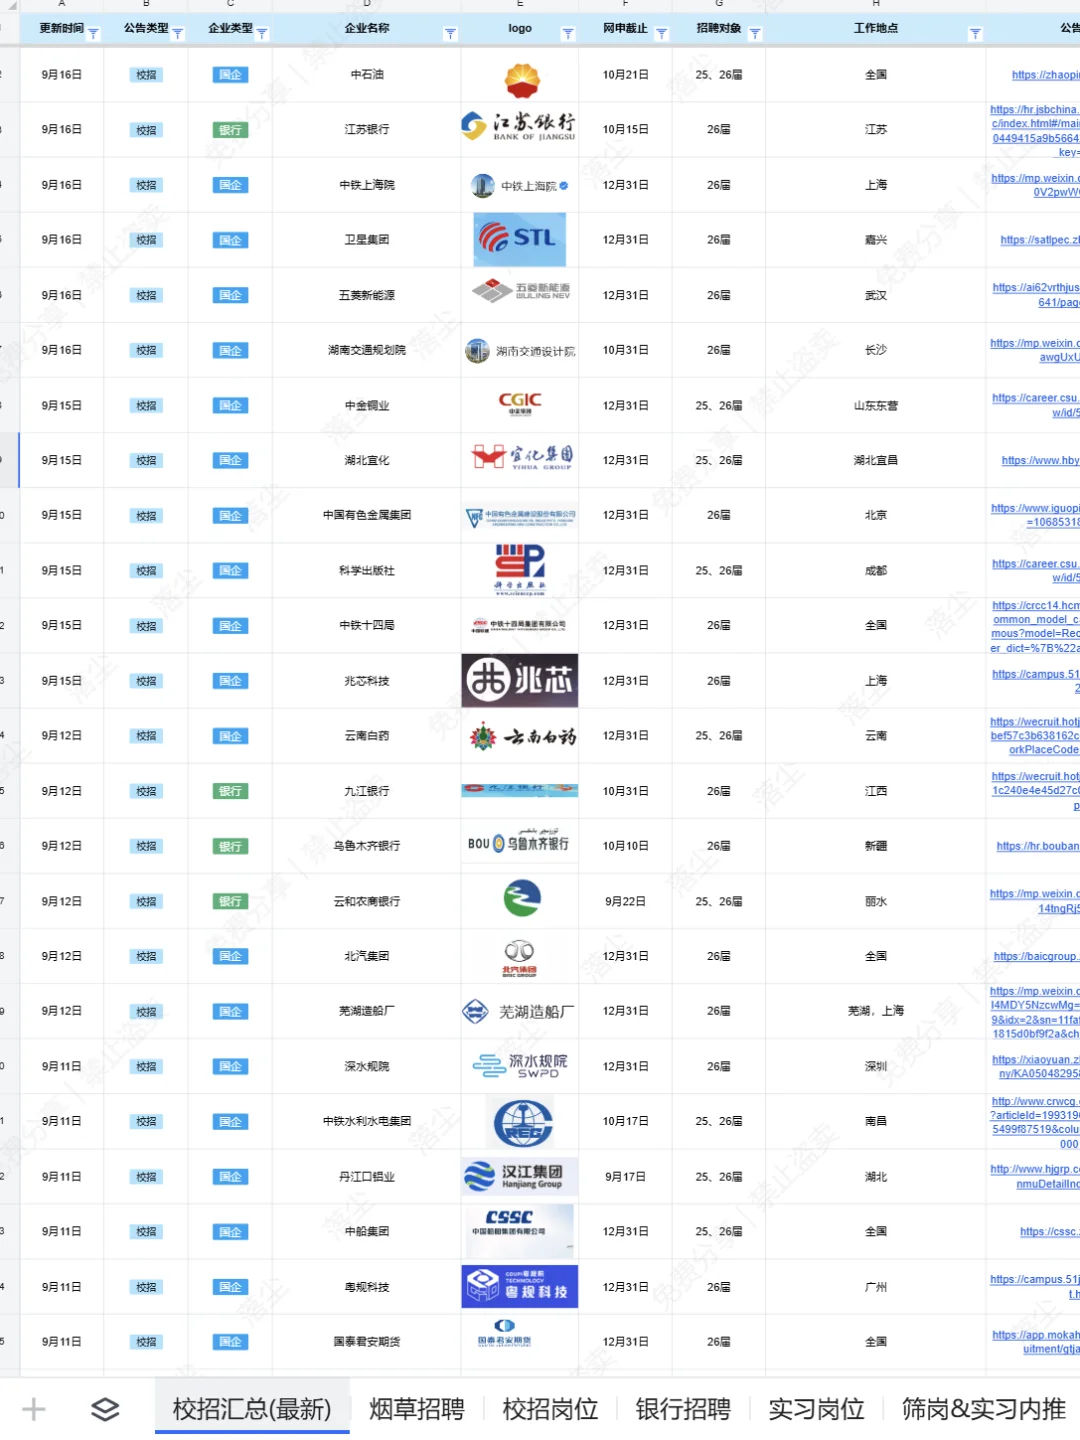Select 江苏银行 company name cell
The height and width of the screenshot is (1440, 1080).
point(367,130)
